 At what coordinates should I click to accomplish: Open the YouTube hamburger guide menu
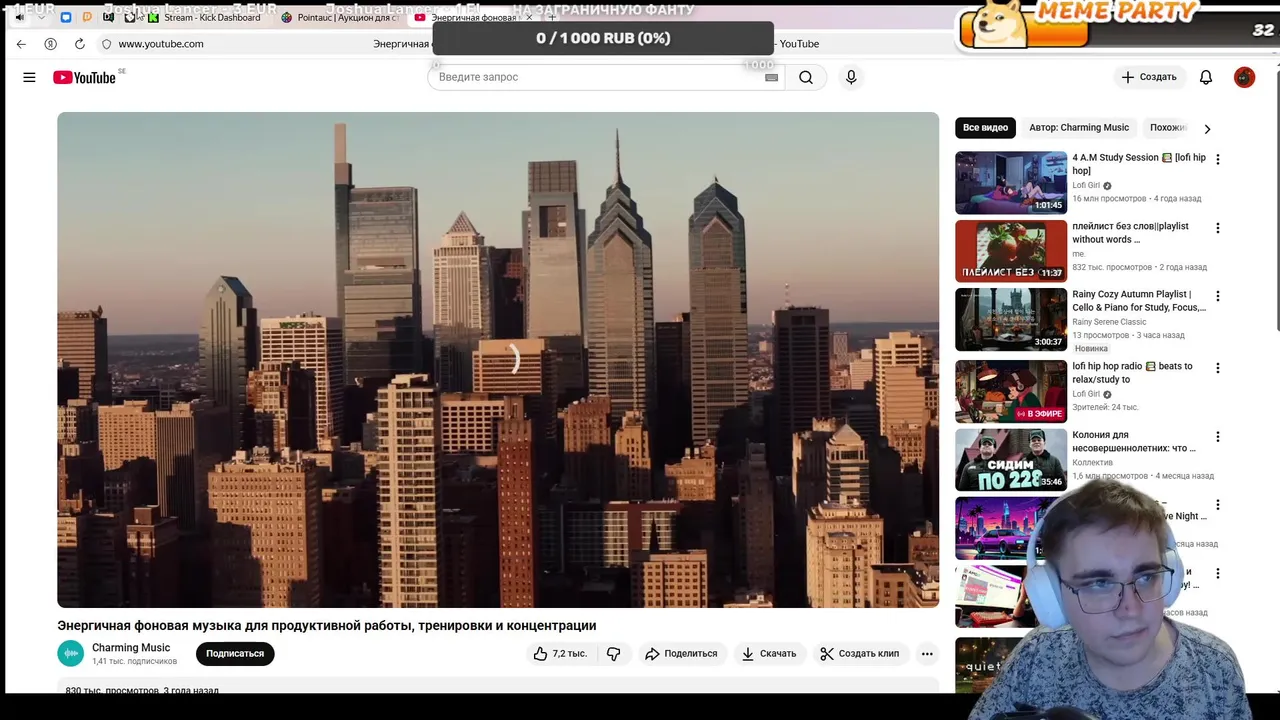click(29, 77)
